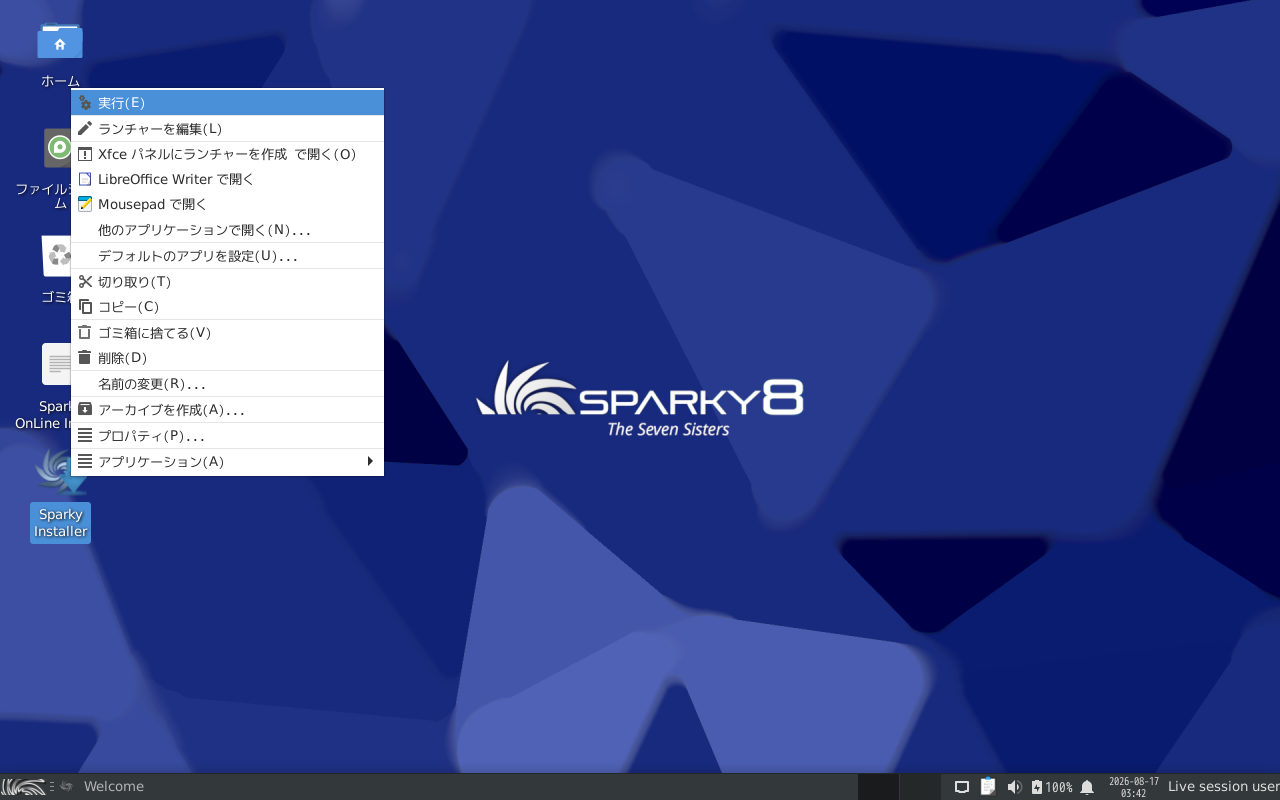Expand the アプリケーション(A) submenu arrow
The height and width of the screenshot is (800, 1280).
point(370,461)
